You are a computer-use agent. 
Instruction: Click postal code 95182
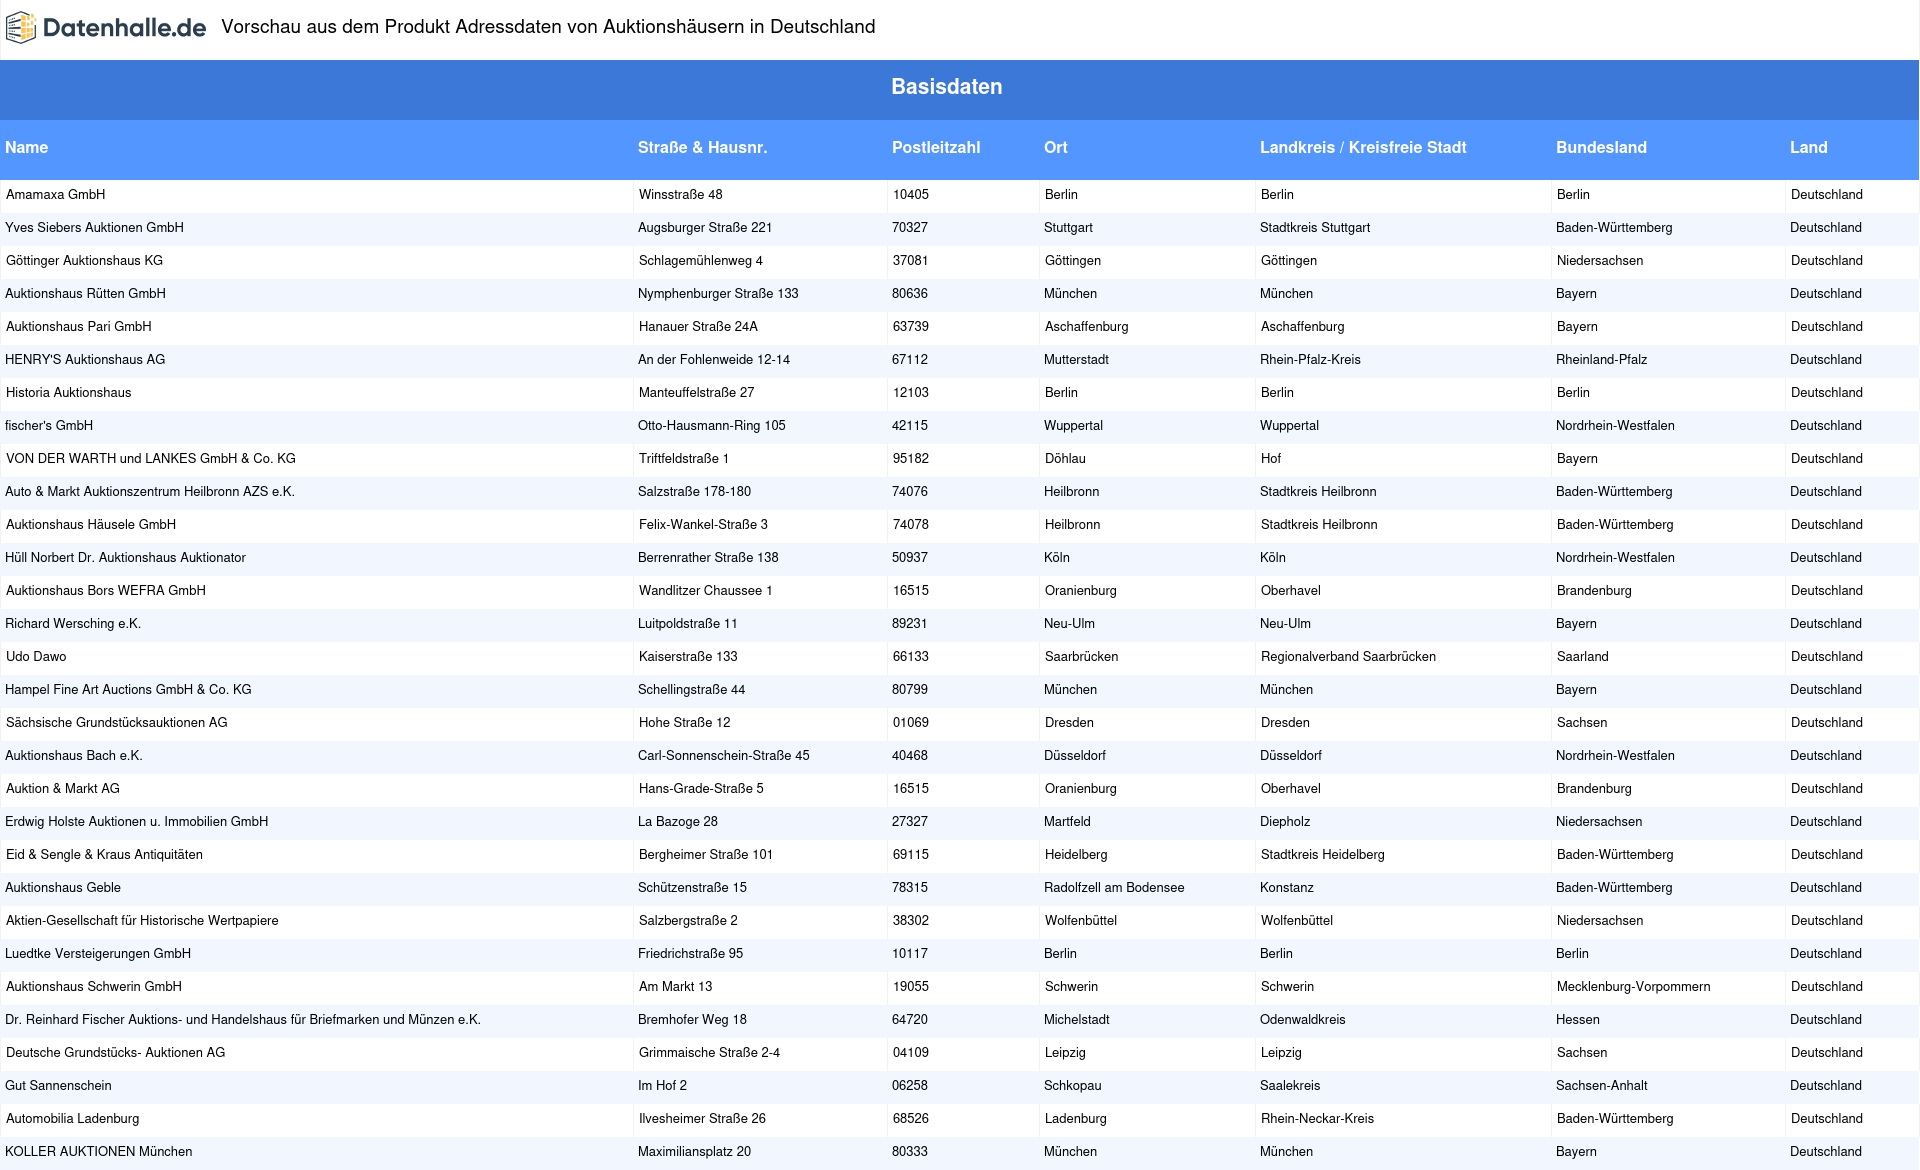(x=911, y=459)
